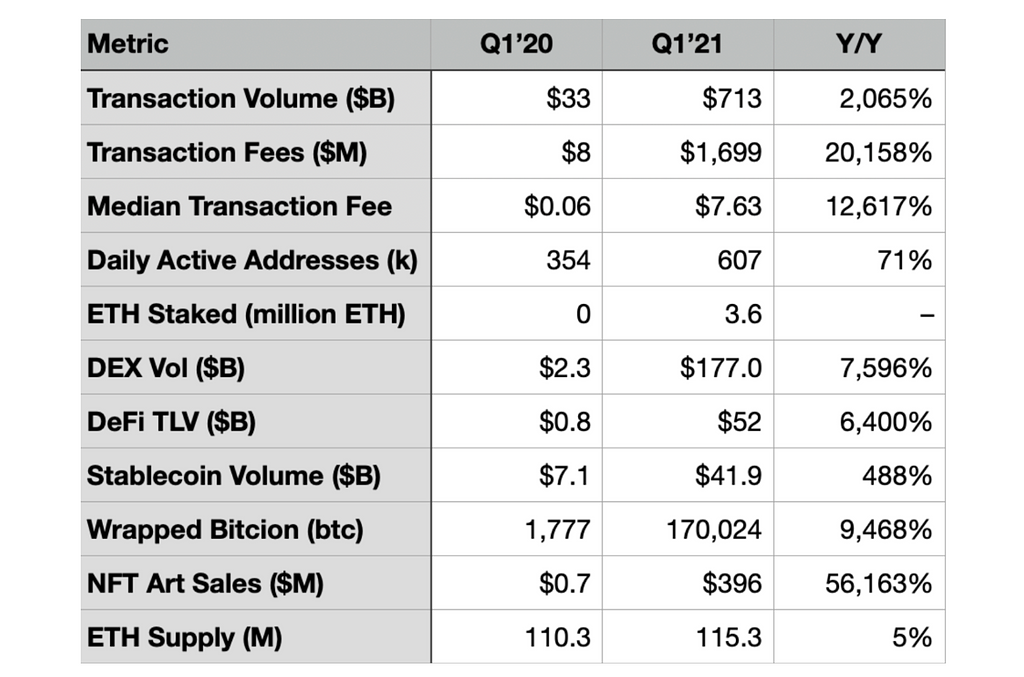
Task: Click the $713 transaction volume cell
Action: (732, 98)
